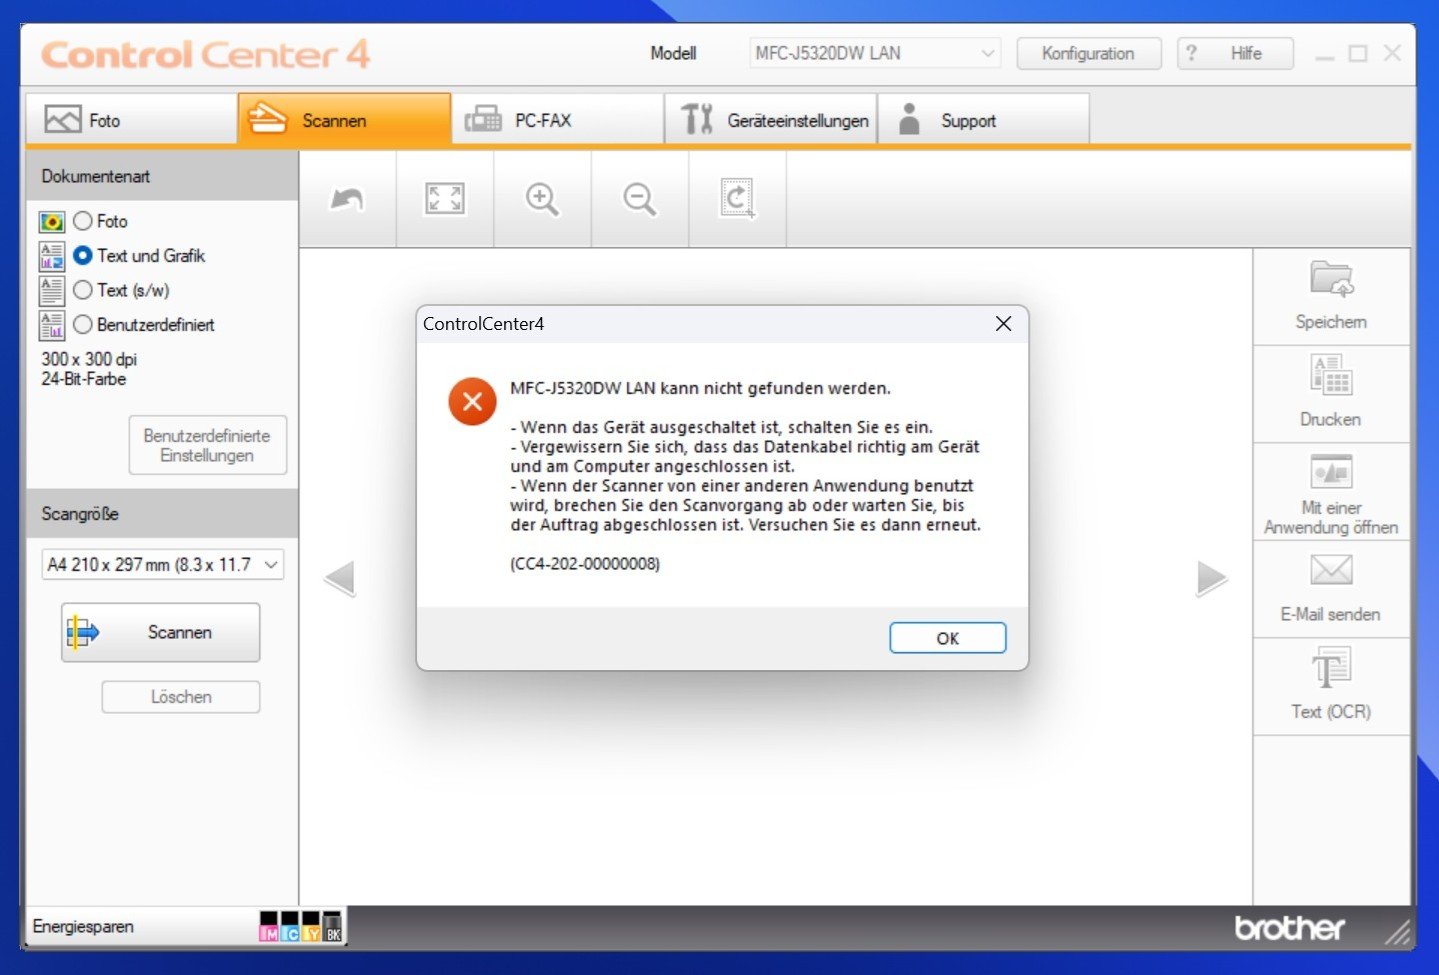Switch to the Scannen tab

pyautogui.click(x=344, y=120)
